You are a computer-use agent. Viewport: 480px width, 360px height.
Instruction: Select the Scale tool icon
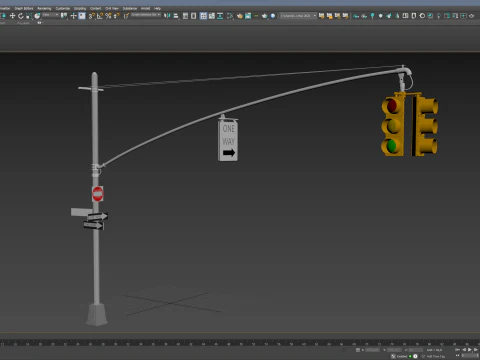pos(29,16)
